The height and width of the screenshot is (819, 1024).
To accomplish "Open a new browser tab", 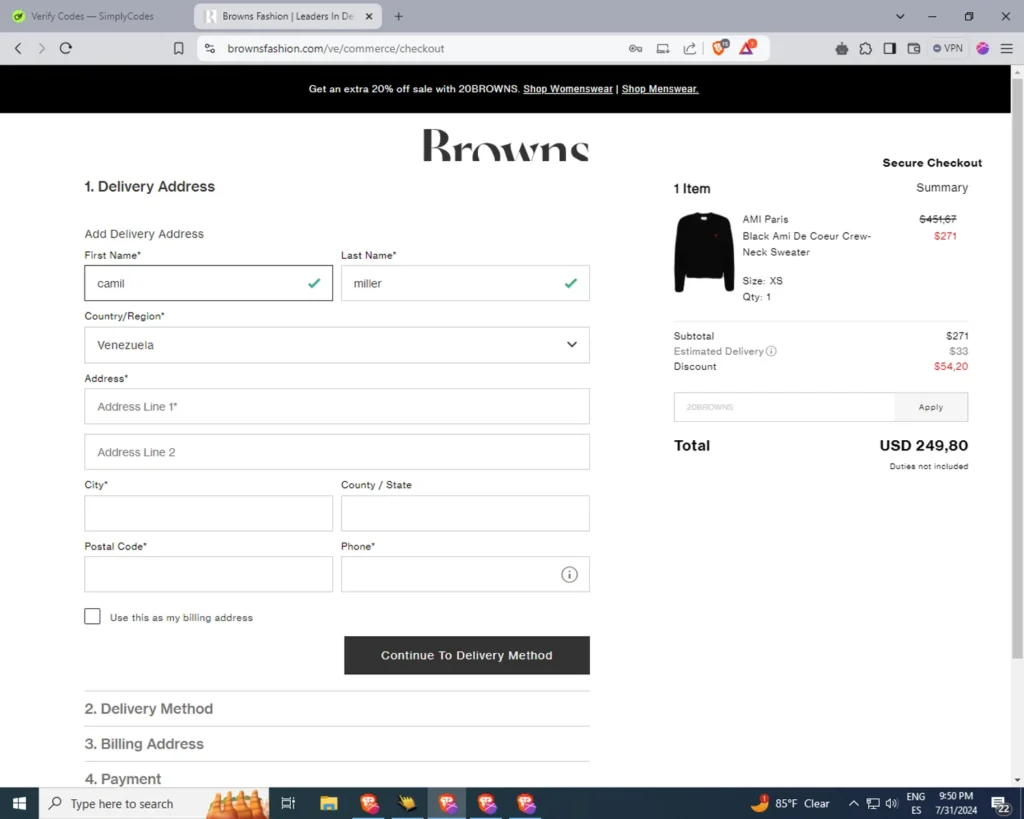I will (x=399, y=16).
